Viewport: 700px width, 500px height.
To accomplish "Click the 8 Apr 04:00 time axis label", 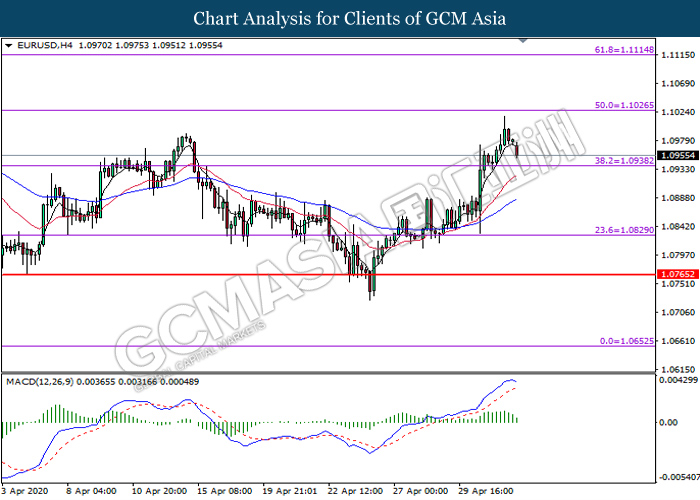I will (x=92, y=491).
